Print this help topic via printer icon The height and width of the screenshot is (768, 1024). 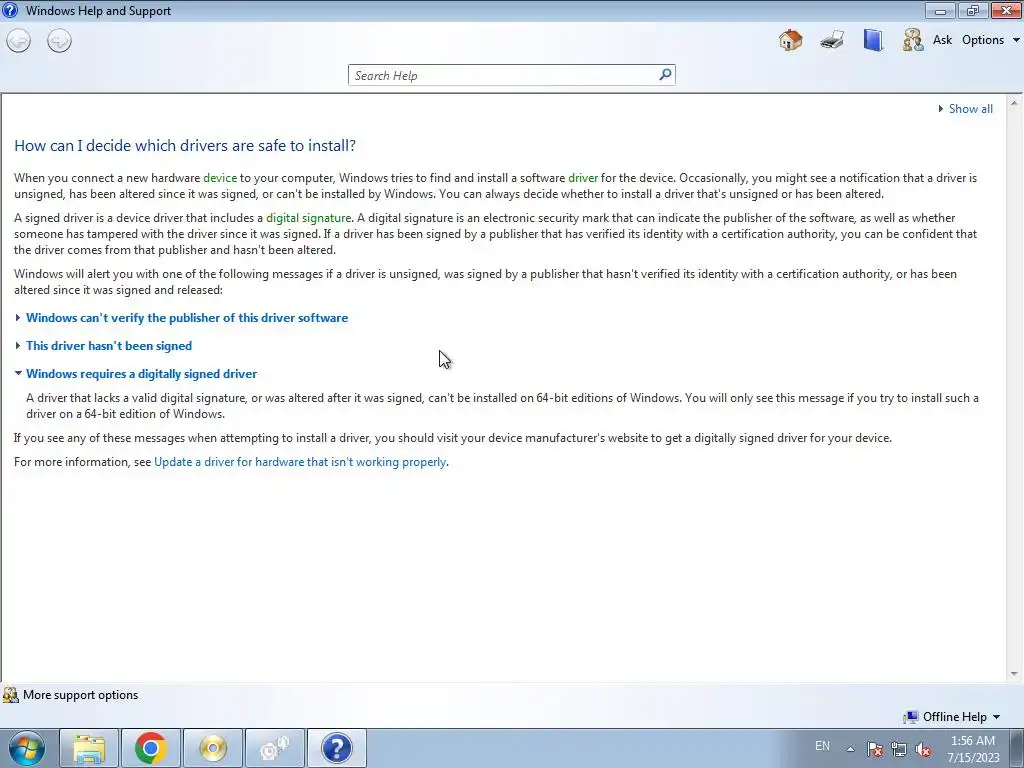pos(832,40)
